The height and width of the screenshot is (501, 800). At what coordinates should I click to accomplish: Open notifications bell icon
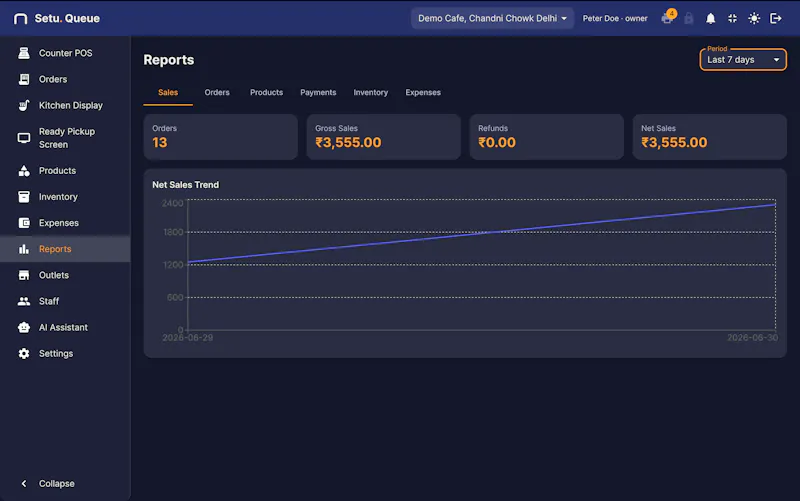tap(710, 19)
